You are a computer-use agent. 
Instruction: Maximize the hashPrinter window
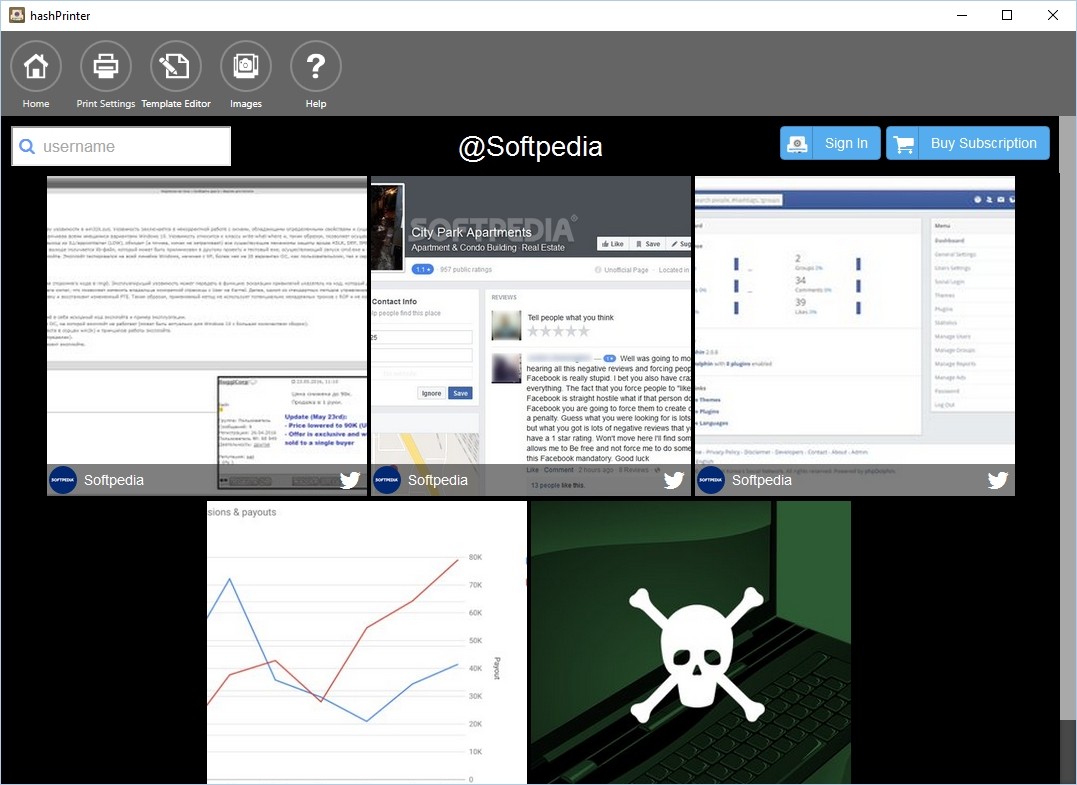[1007, 15]
